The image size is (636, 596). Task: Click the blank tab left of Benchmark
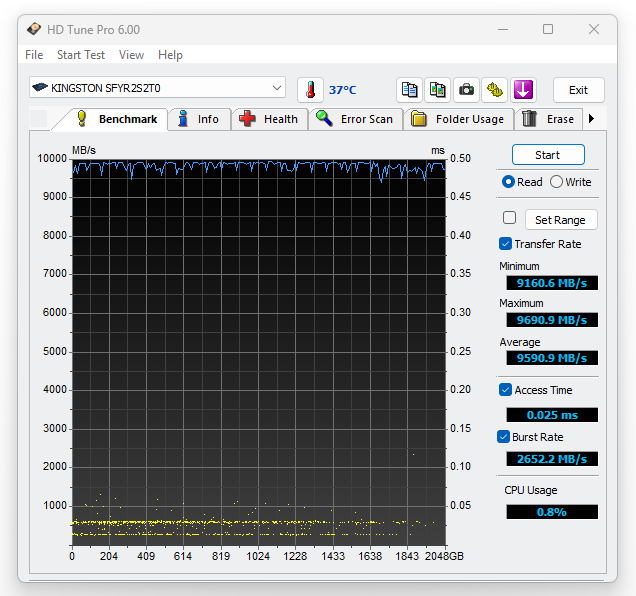(x=39, y=119)
